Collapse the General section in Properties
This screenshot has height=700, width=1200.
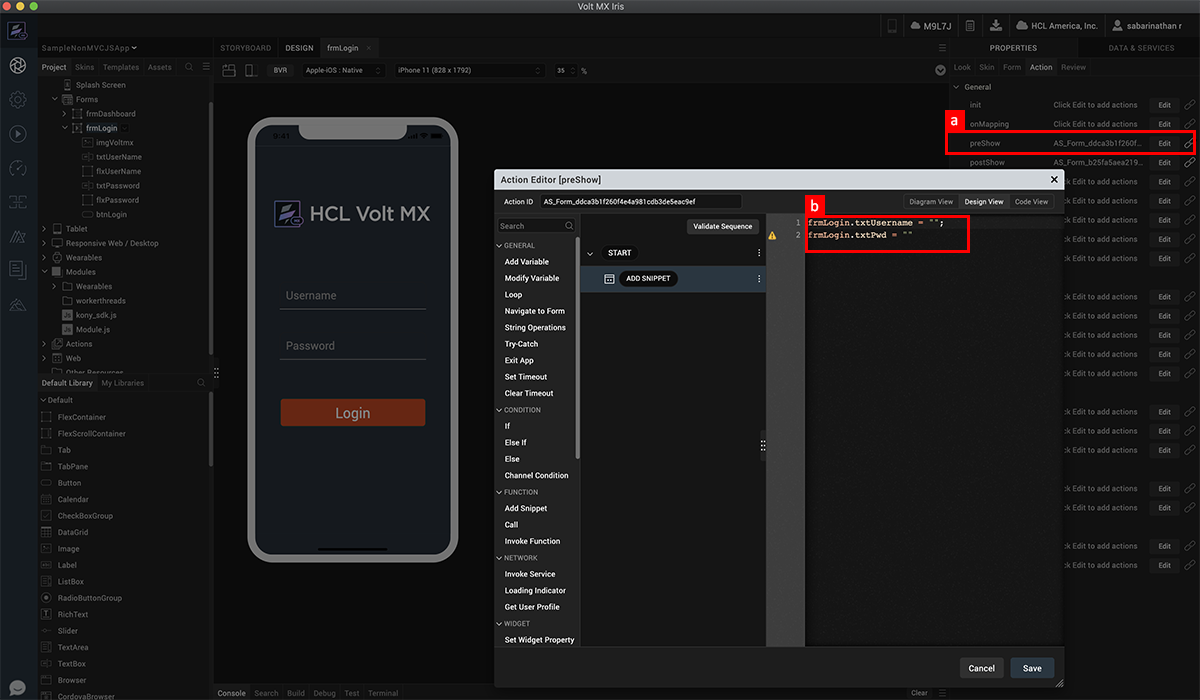[956, 87]
